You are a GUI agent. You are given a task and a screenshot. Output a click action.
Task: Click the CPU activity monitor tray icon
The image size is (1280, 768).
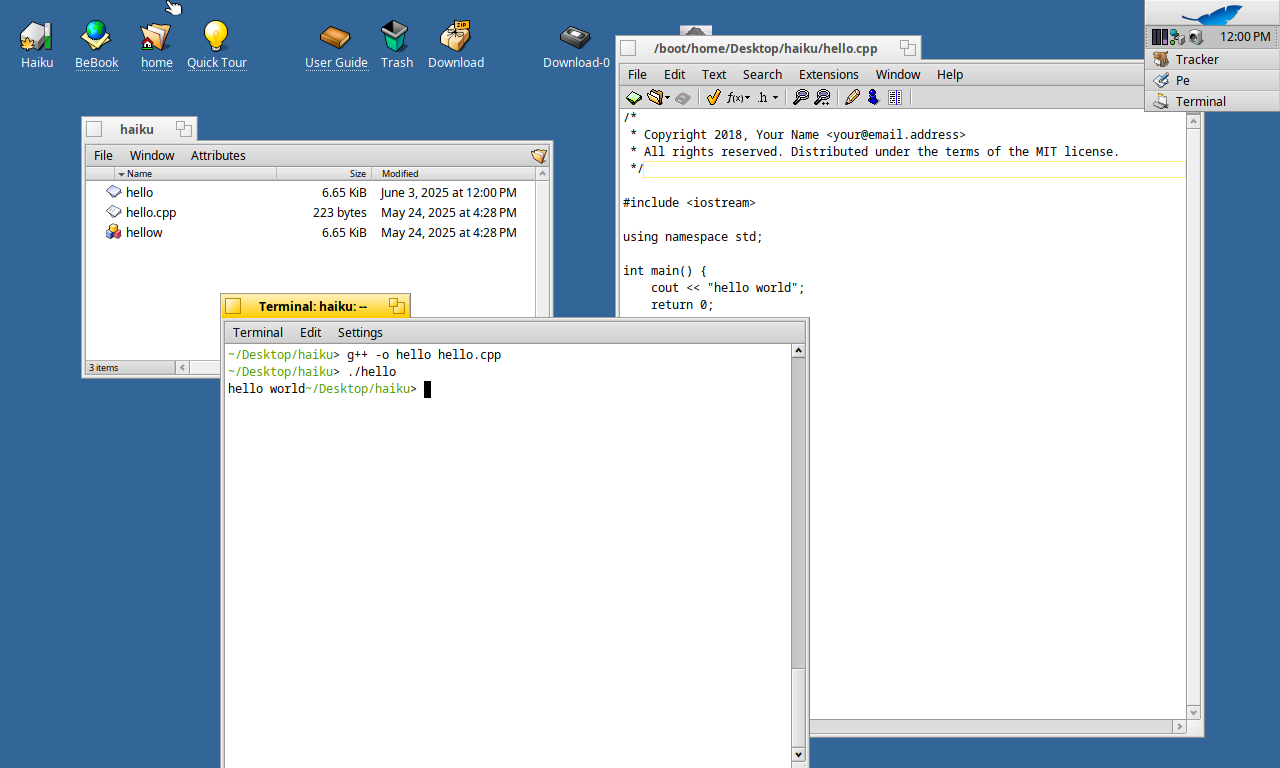[1159, 37]
